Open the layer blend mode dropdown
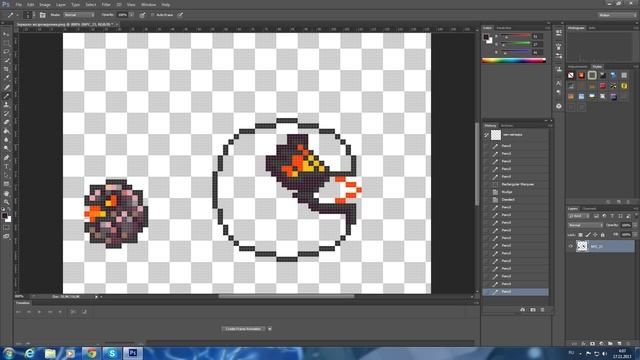 click(585, 225)
